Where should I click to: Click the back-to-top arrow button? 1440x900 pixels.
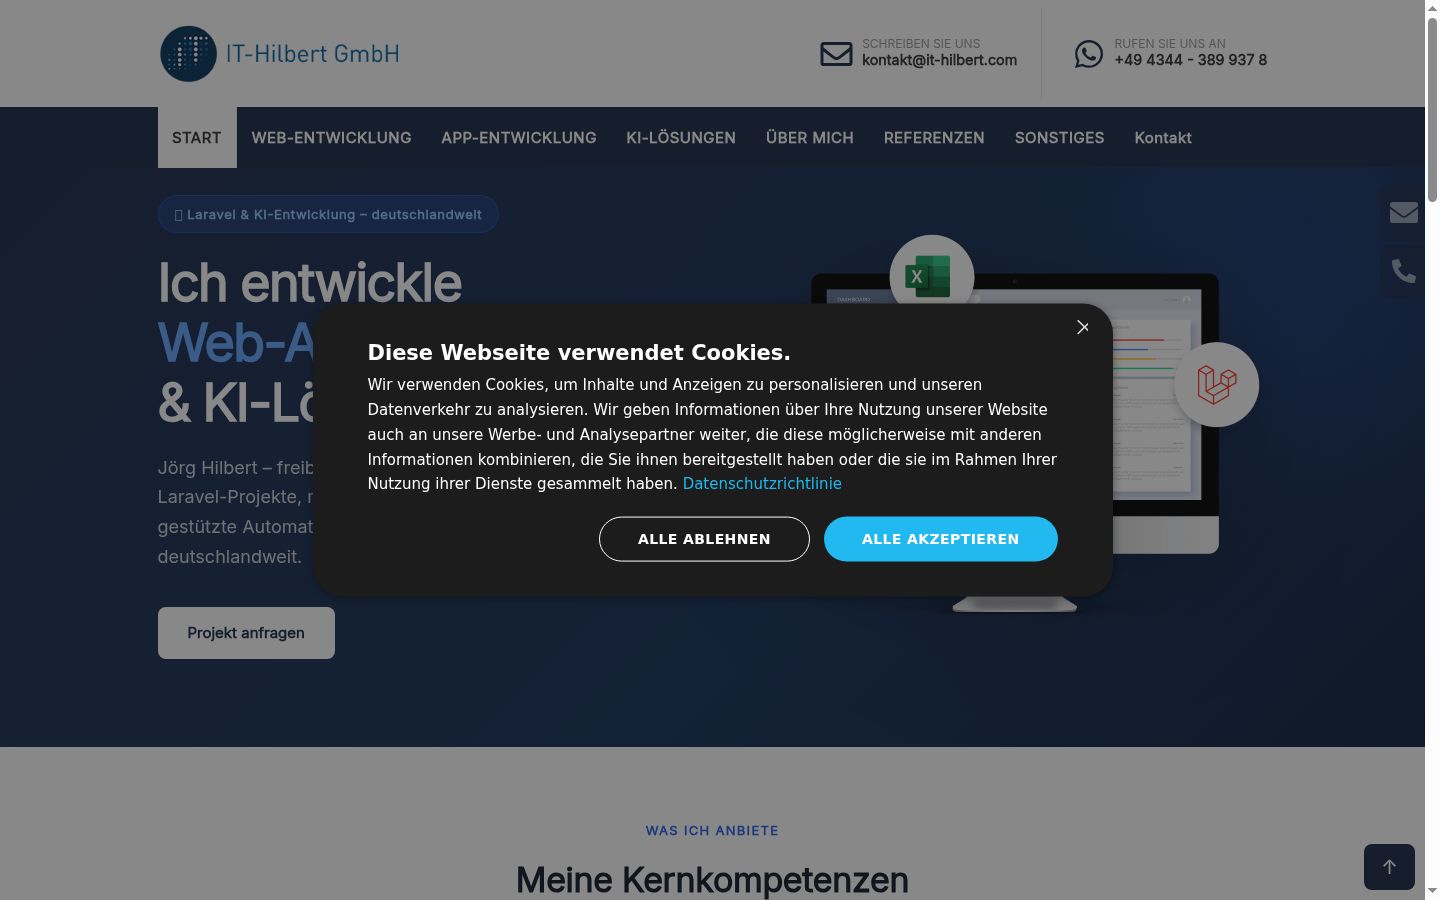tap(1389, 867)
